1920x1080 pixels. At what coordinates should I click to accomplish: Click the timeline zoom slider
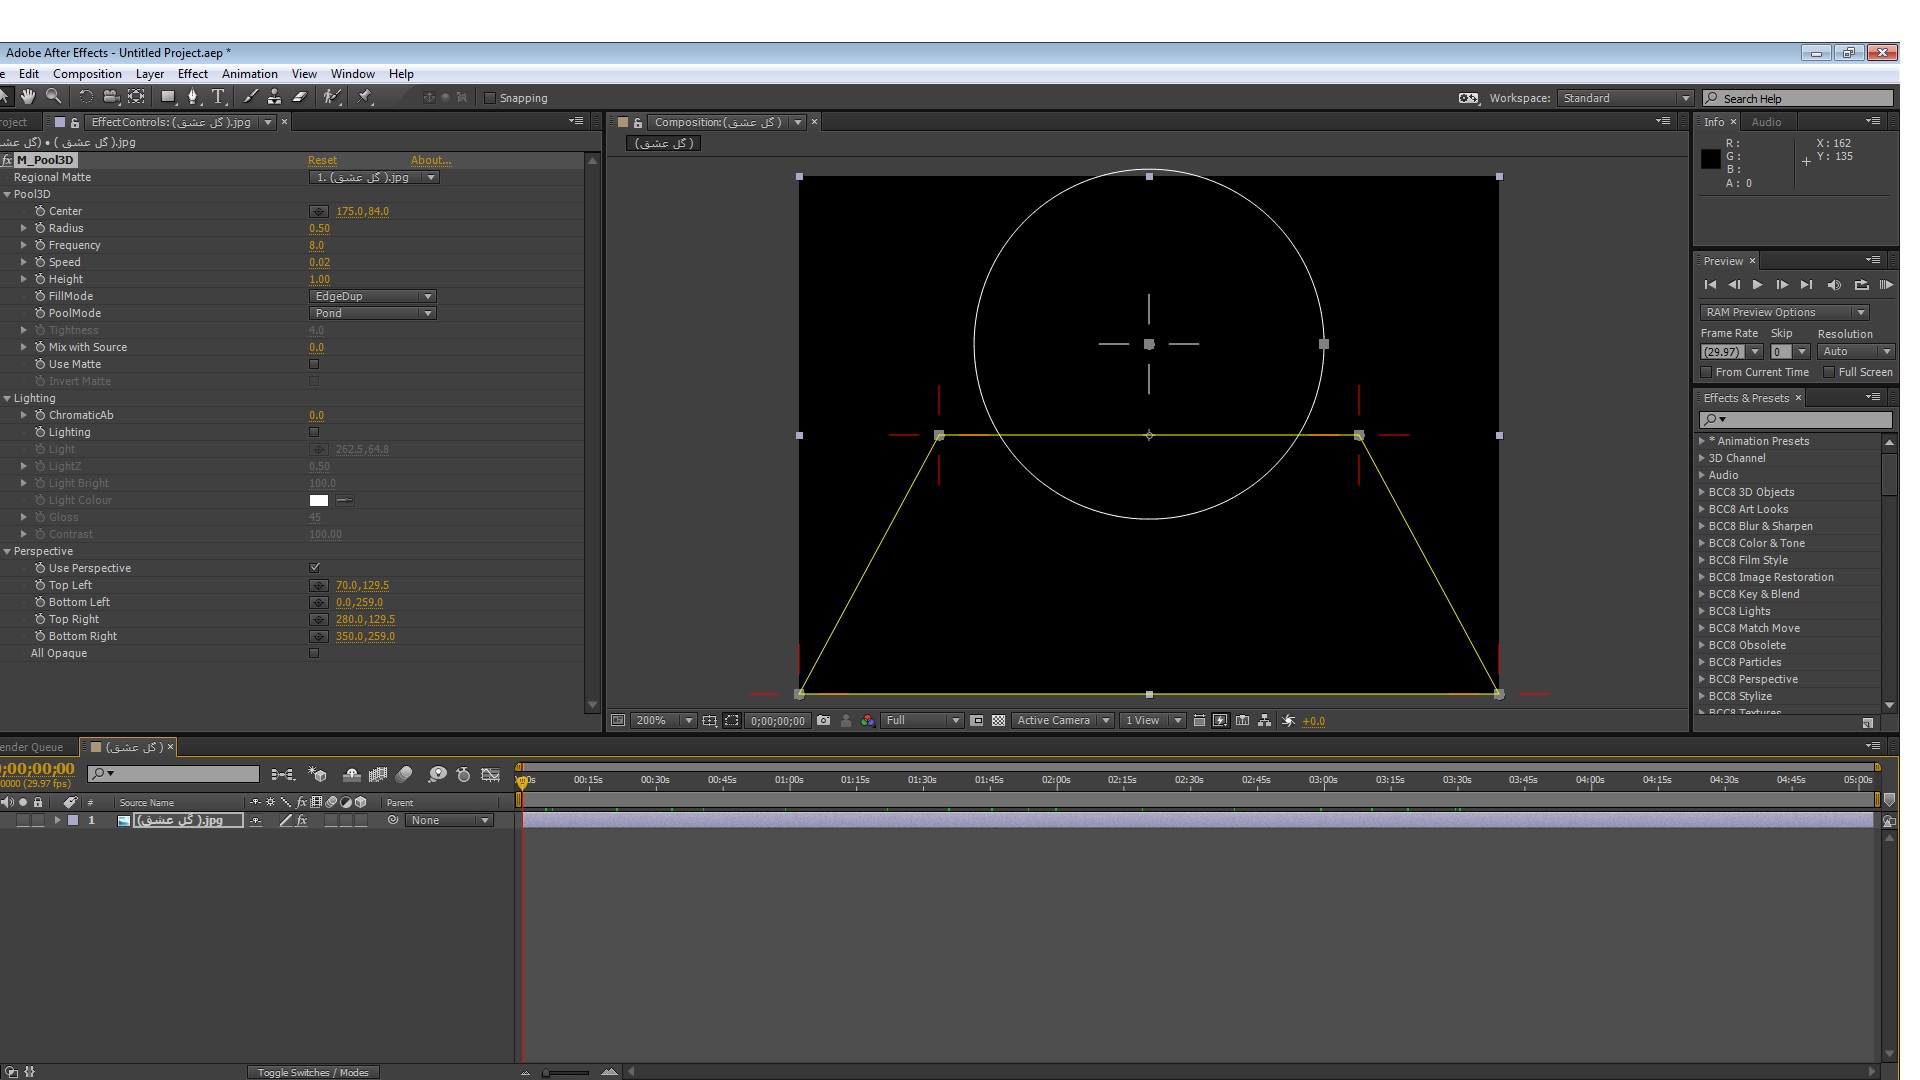pos(567,1073)
